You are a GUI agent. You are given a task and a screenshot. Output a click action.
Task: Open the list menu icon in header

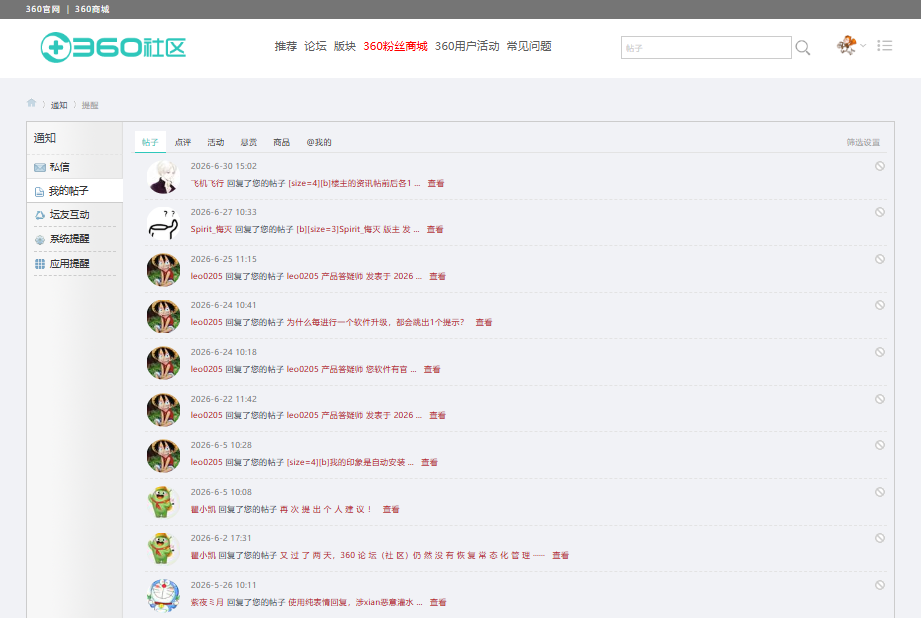tap(885, 45)
